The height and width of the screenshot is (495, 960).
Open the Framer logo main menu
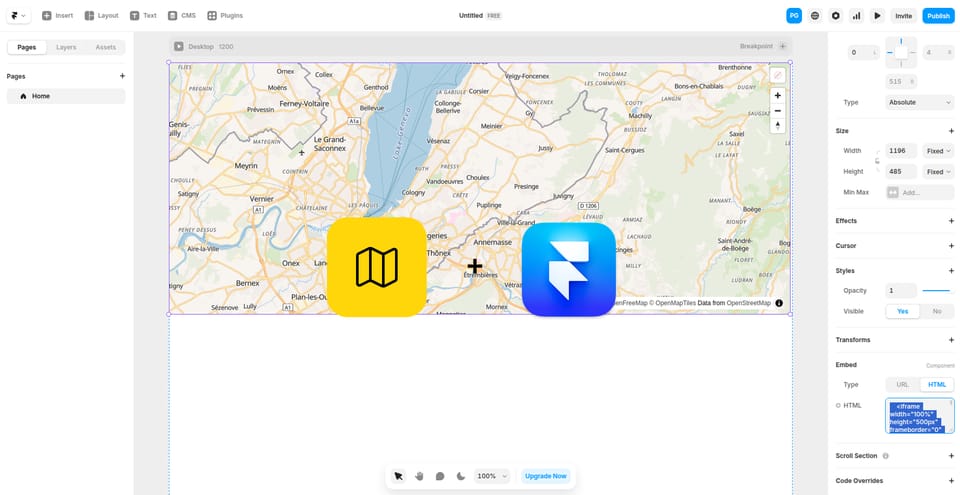[x=18, y=16]
